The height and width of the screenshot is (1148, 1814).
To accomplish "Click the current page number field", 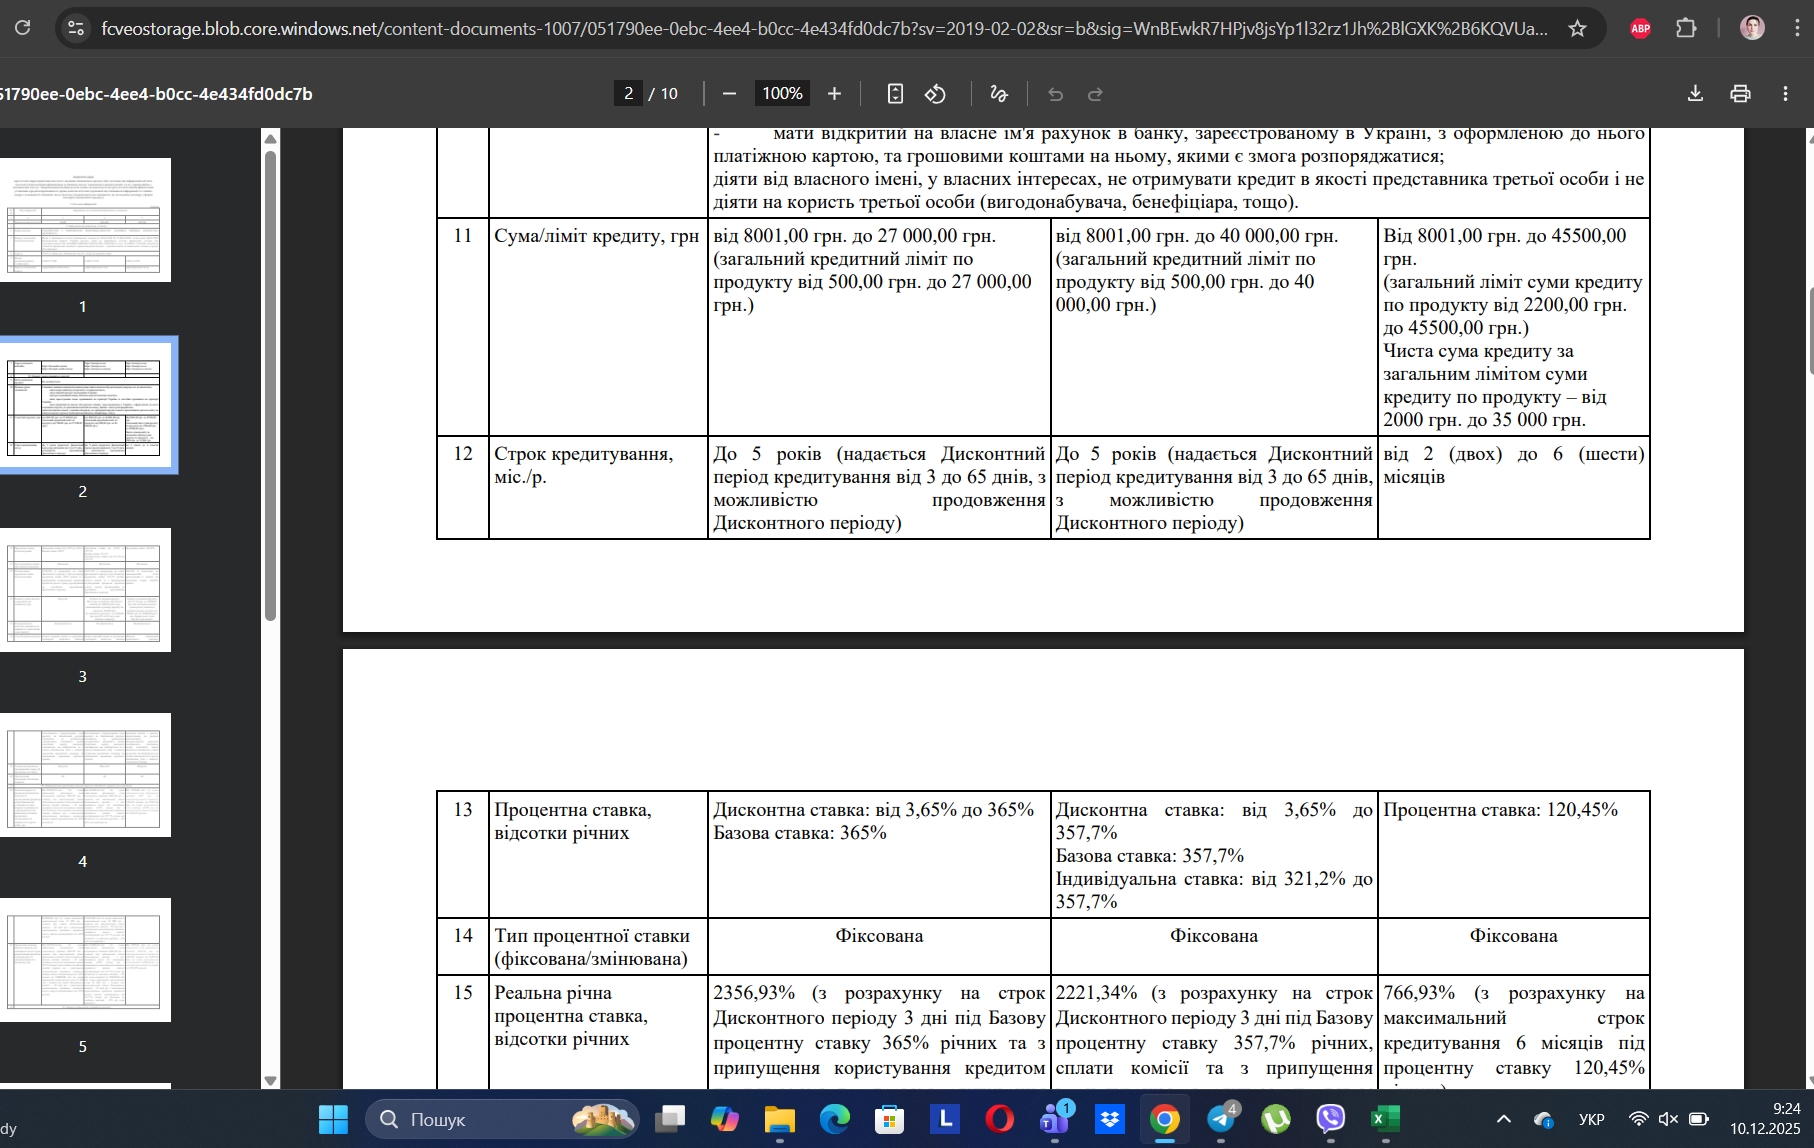I will [x=628, y=93].
